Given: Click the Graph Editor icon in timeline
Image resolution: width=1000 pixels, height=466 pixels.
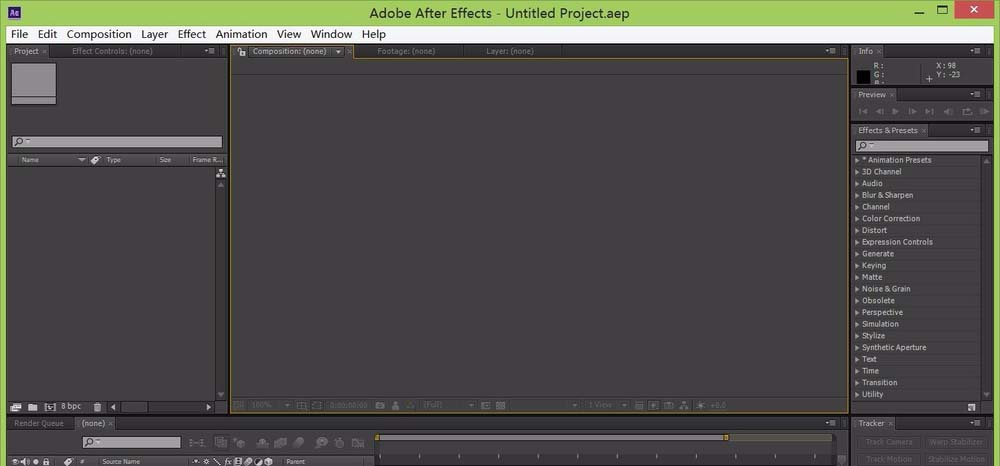Looking at the screenshot, I should [x=358, y=442].
